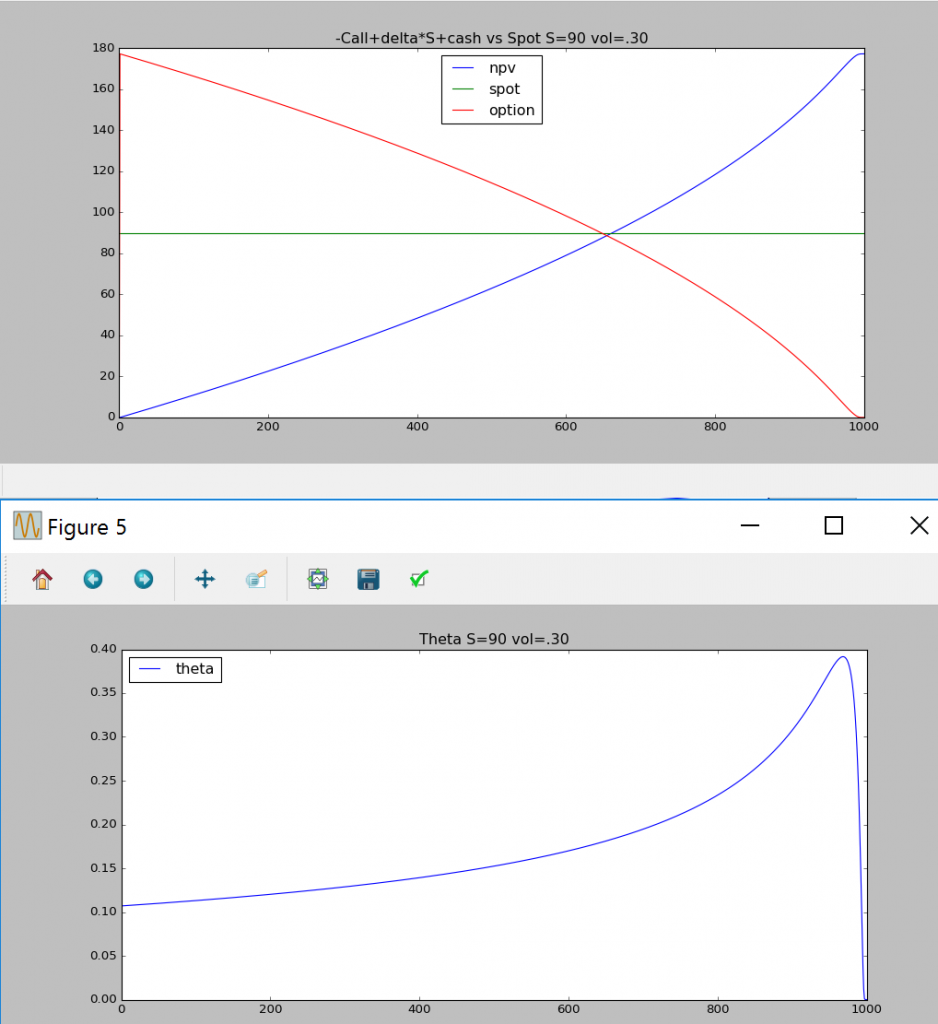Toggle Pan/Zoom mode with the cross-arrows icon

pos(204,579)
